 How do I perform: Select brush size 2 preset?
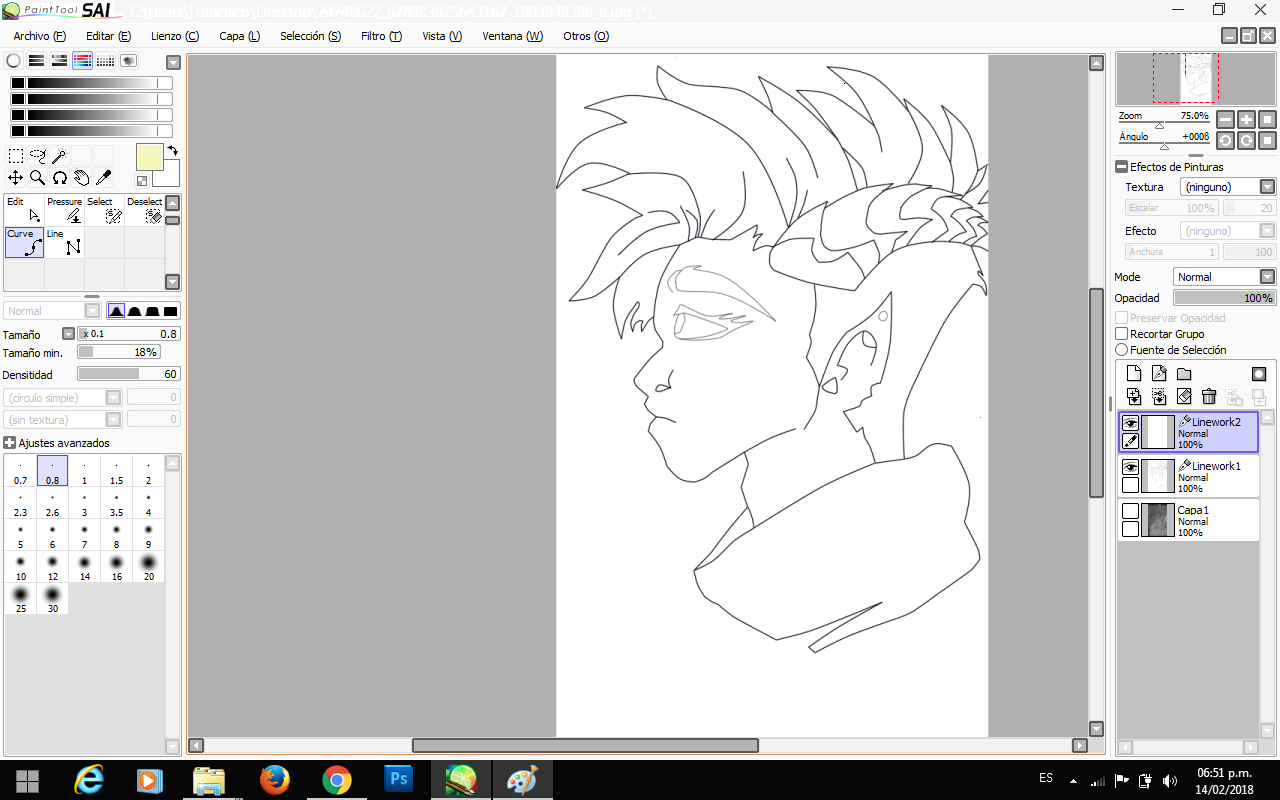click(x=148, y=472)
